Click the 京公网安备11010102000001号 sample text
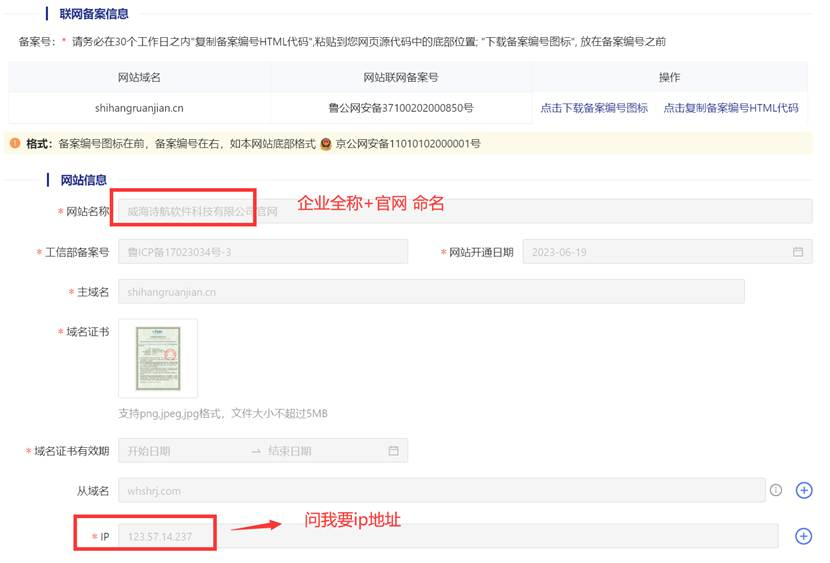830x563 pixels. coord(408,143)
